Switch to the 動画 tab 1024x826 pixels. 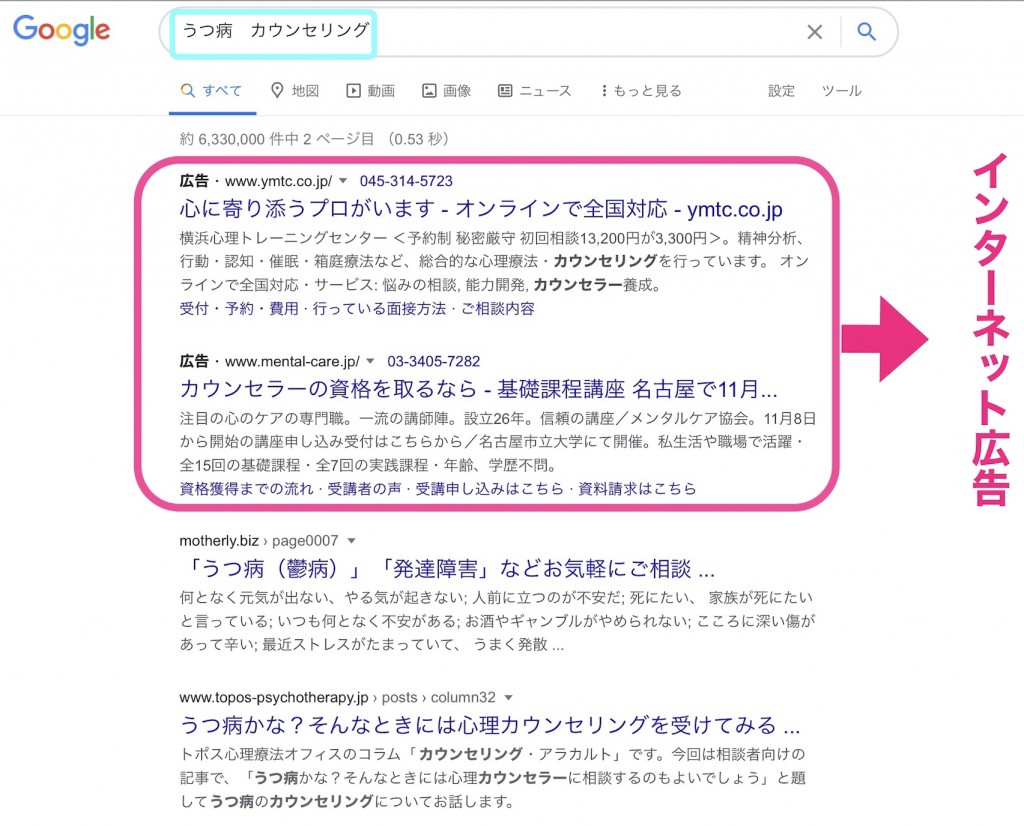tap(370, 91)
